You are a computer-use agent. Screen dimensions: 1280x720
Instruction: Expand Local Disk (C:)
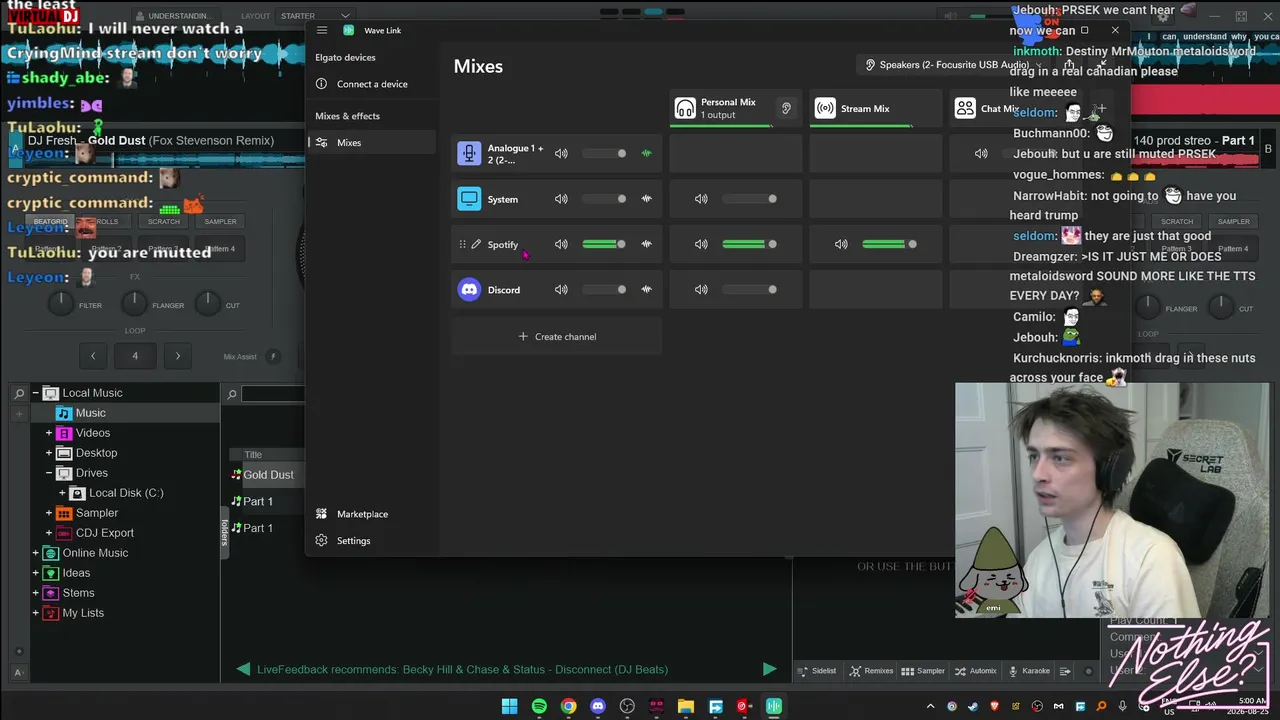62,493
